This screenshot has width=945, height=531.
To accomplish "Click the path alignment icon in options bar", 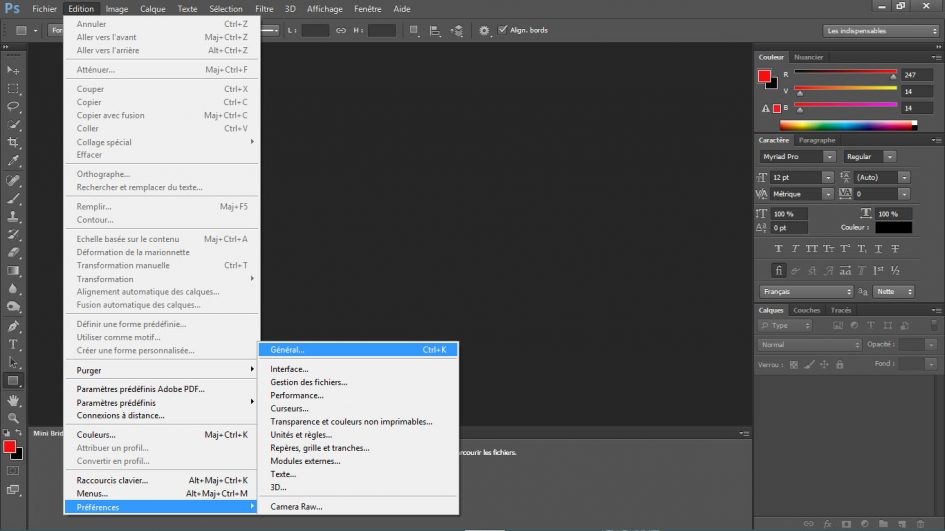I will 435,30.
